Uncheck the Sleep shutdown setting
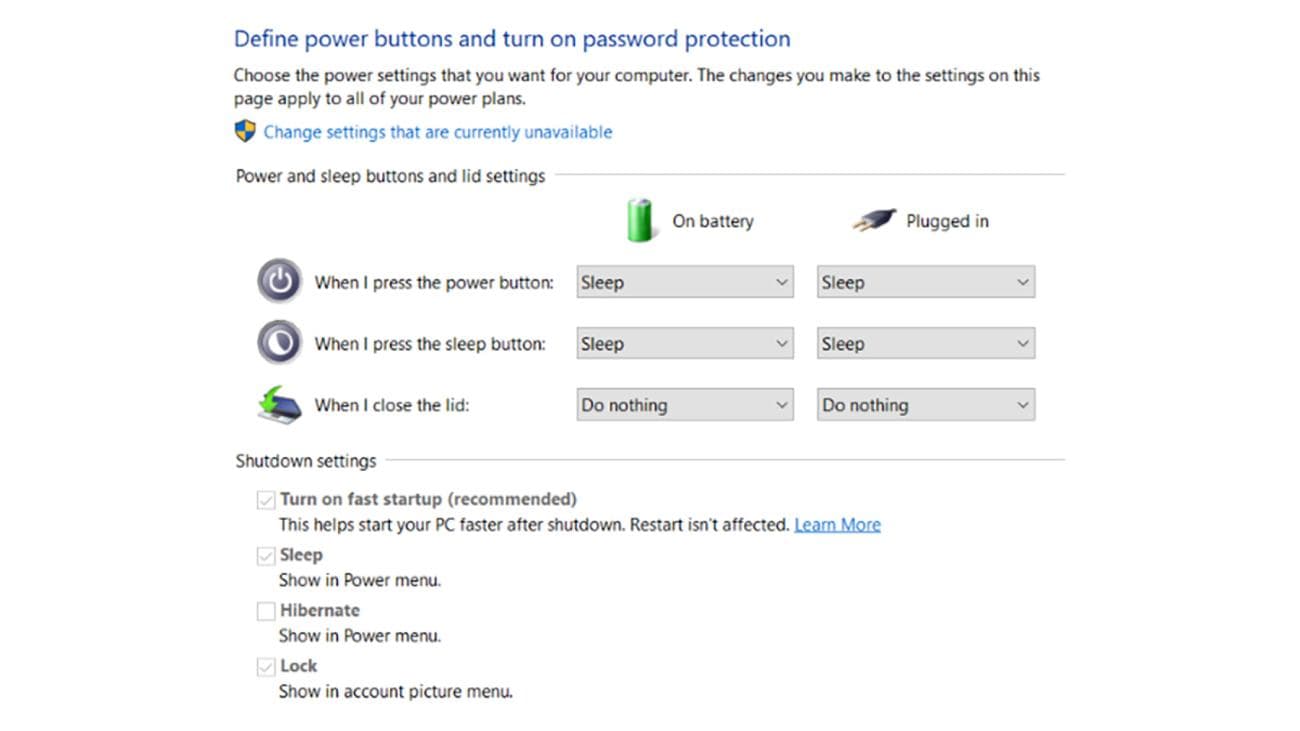The image size is (1300, 731). [266, 555]
